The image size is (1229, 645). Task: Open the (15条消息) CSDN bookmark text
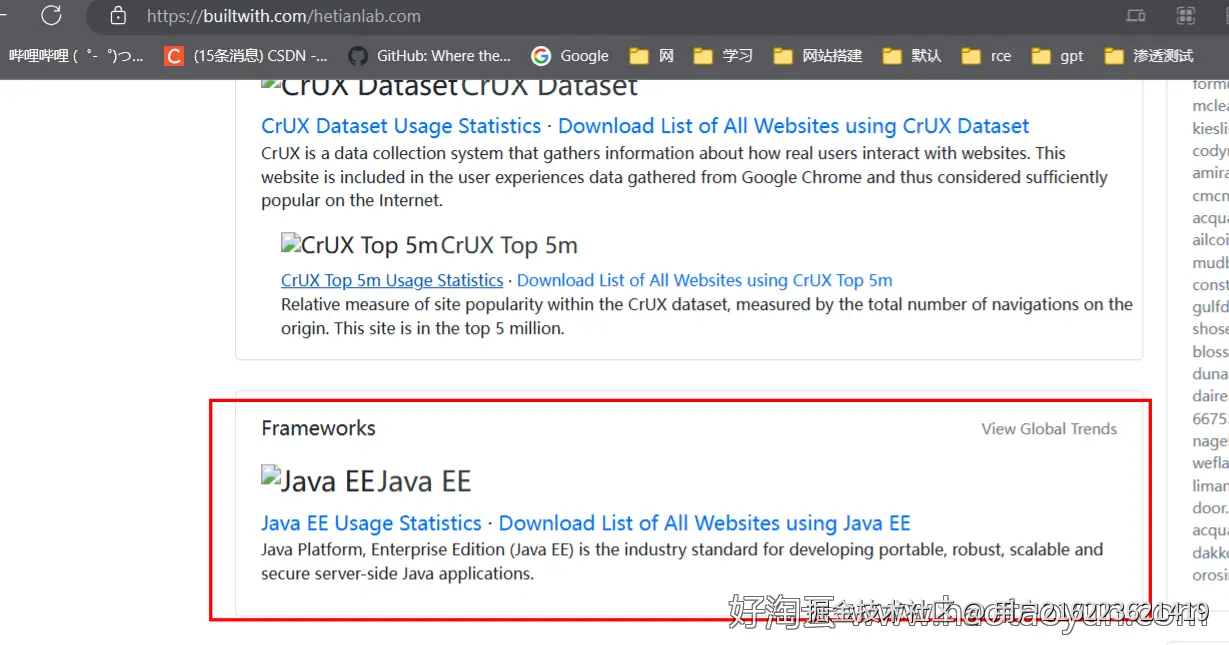point(260,56)
